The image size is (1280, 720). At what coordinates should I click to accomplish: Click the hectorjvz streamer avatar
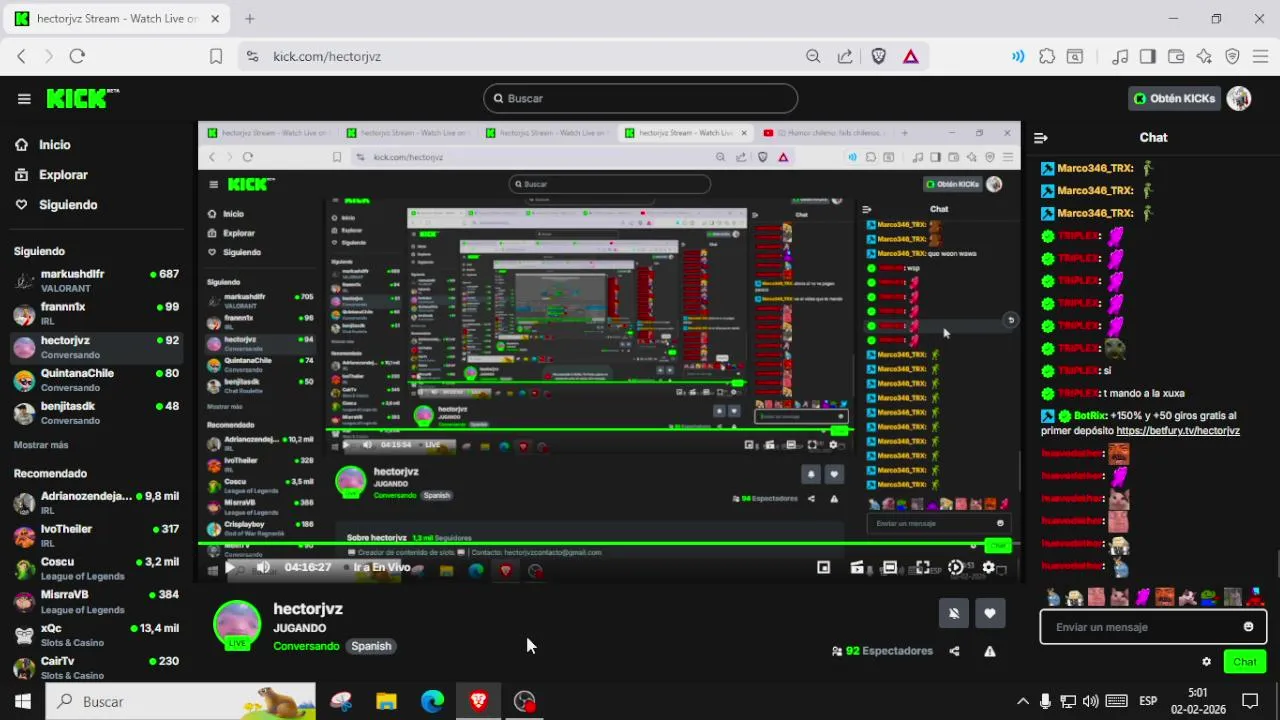pos(238,626)
